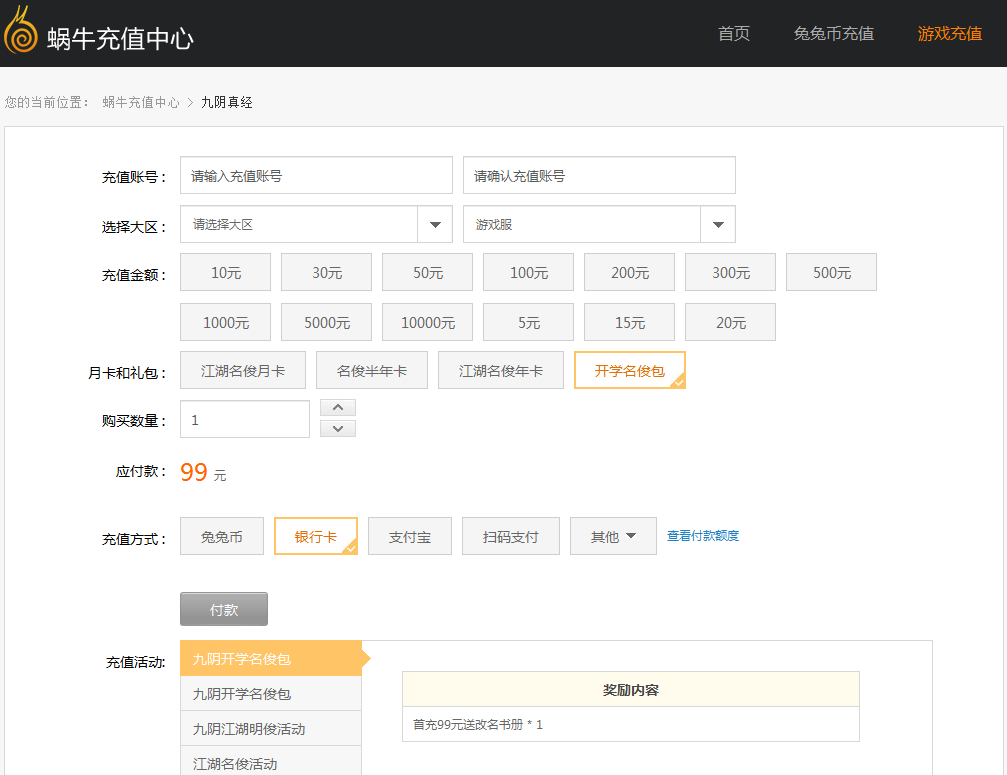The image size is (1007, 775).
Task: Choose the 开学名俊包 gift pack
Action: (629, 371)
